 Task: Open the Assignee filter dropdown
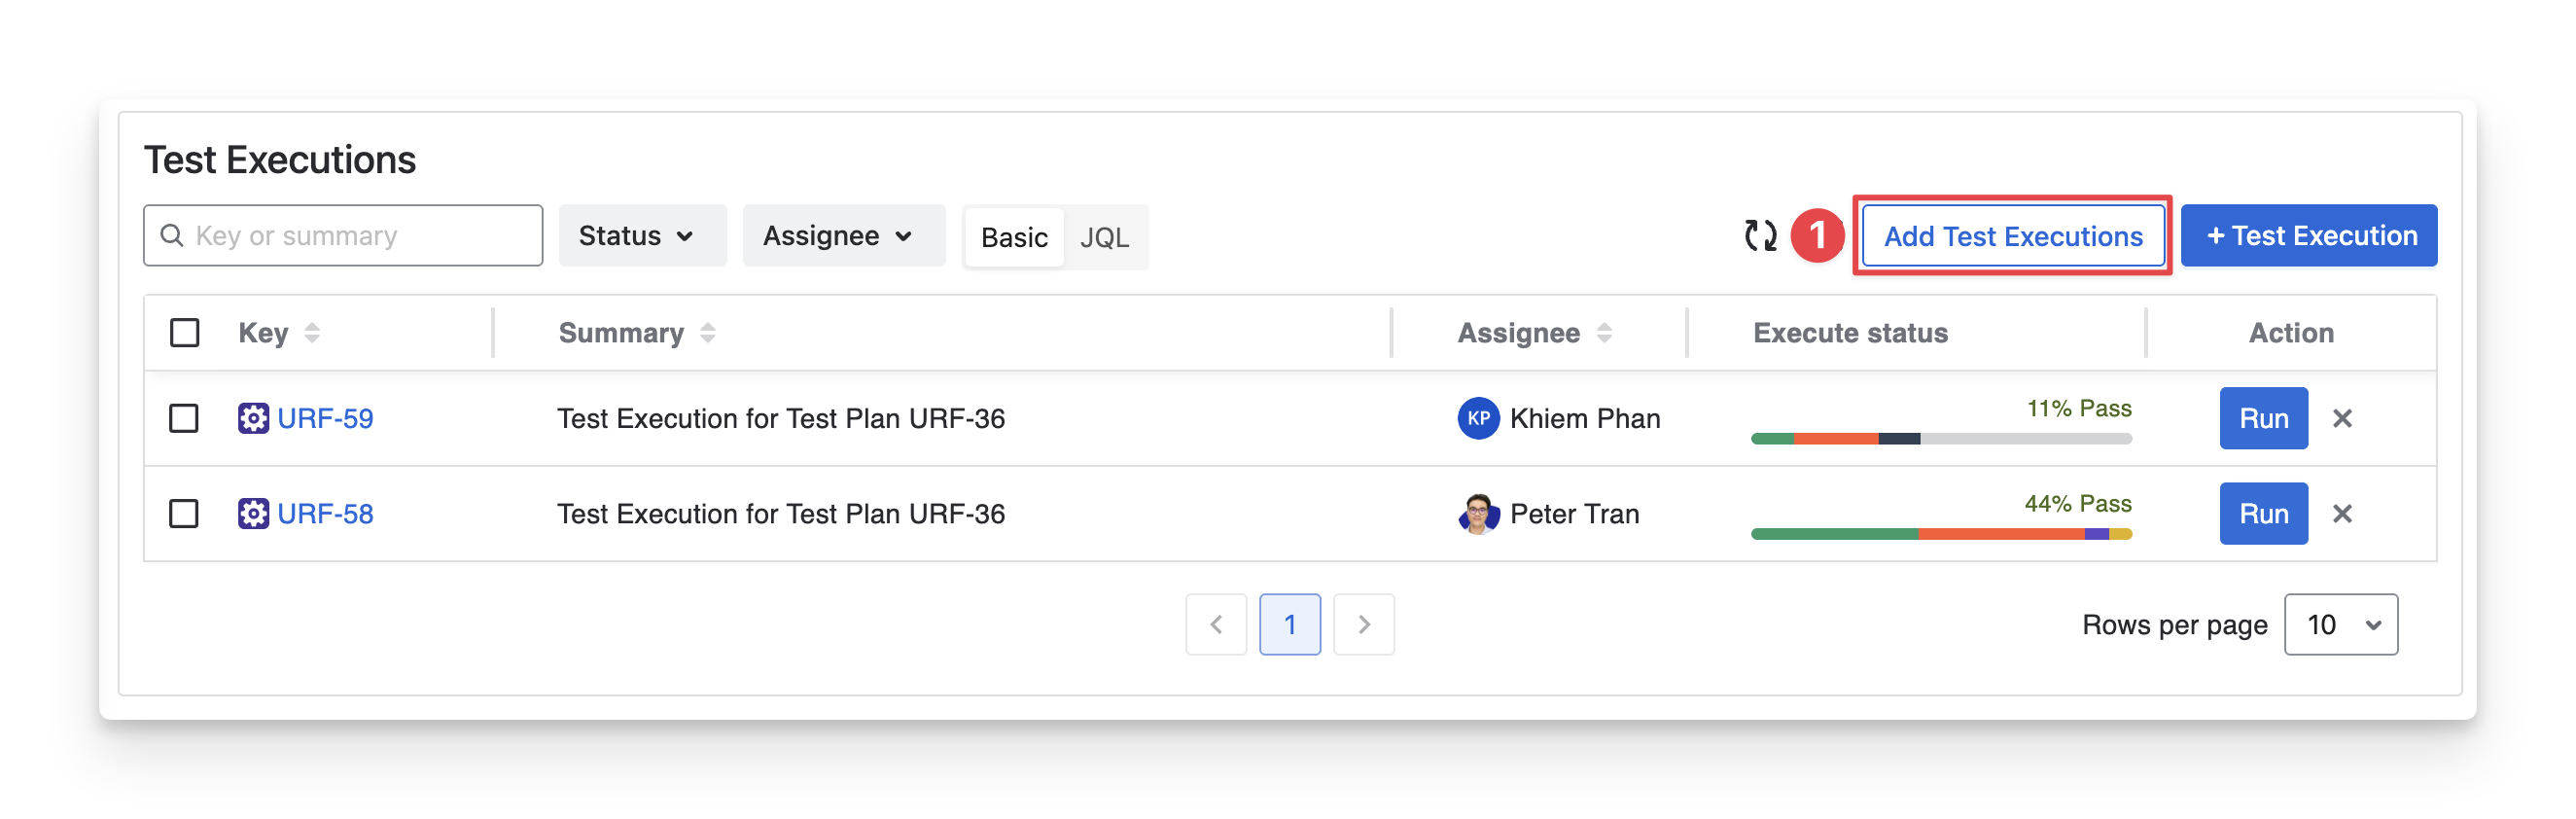[x=843, y=236]
